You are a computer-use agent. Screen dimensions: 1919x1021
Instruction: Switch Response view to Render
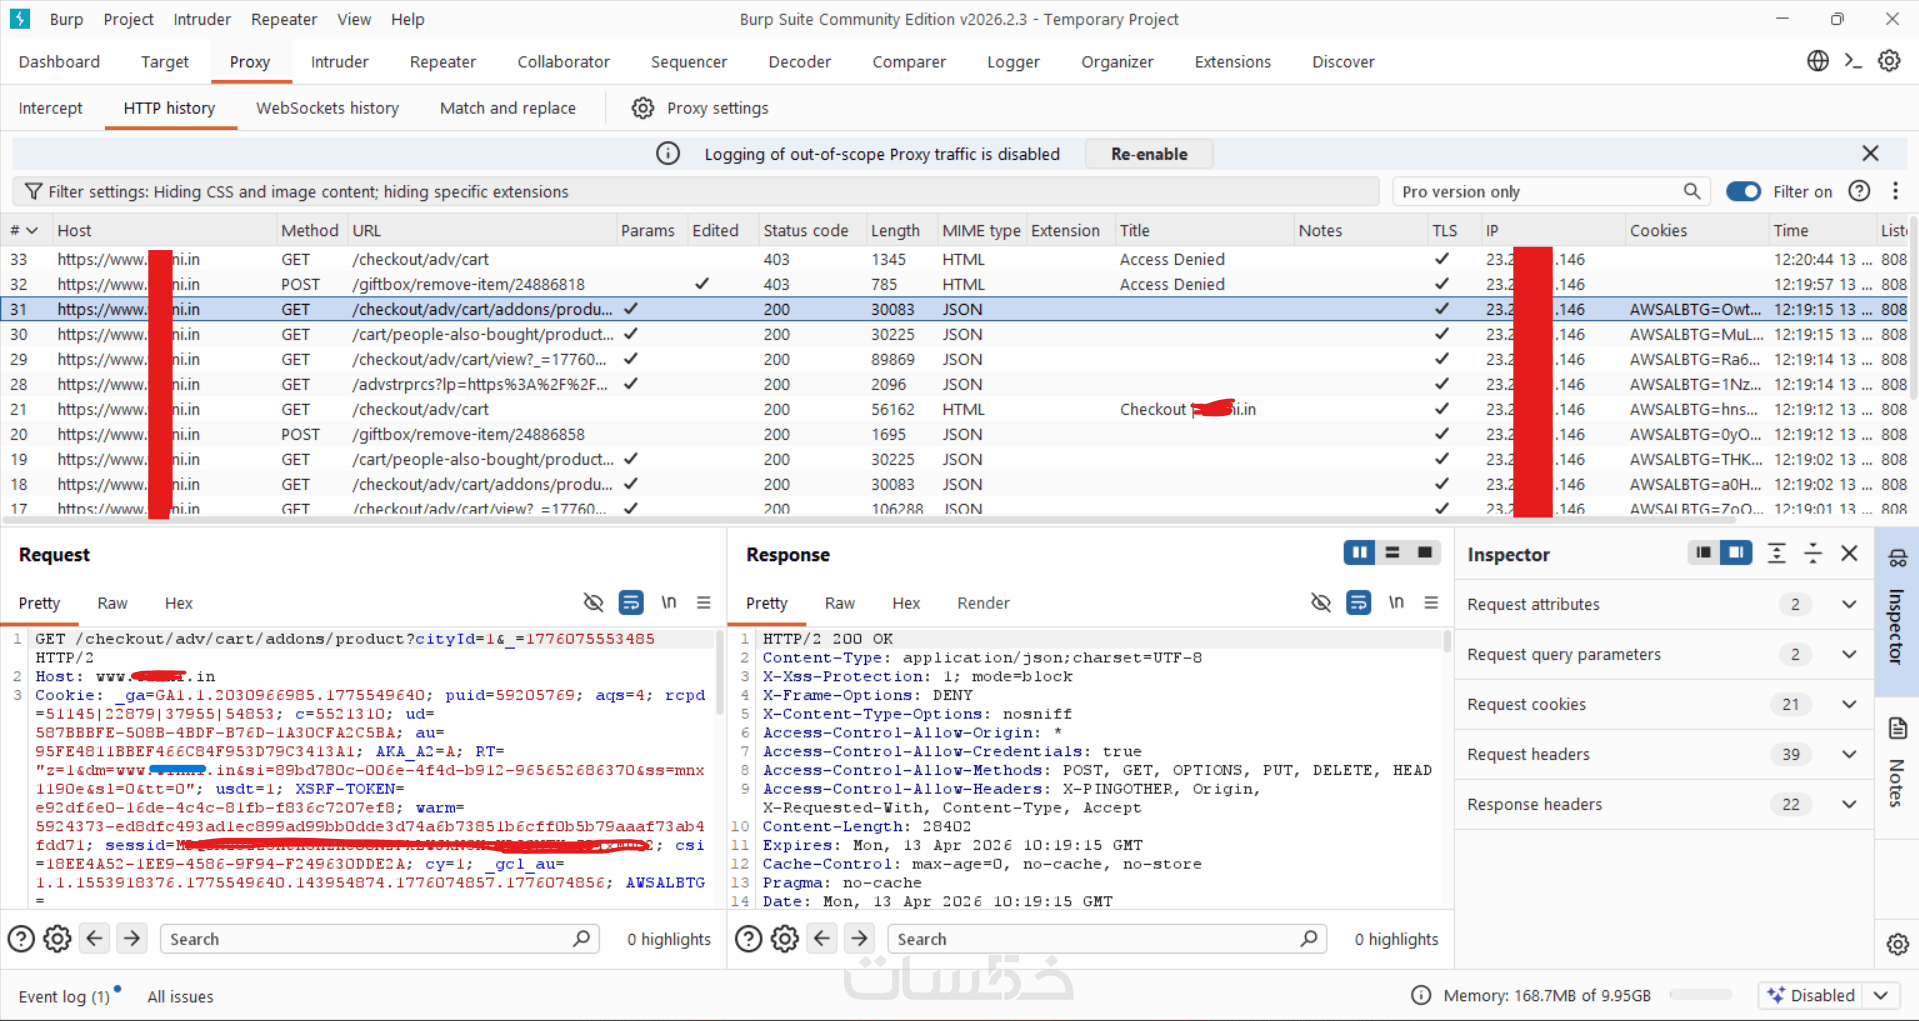pyautogui.click(x=983, y=603)
